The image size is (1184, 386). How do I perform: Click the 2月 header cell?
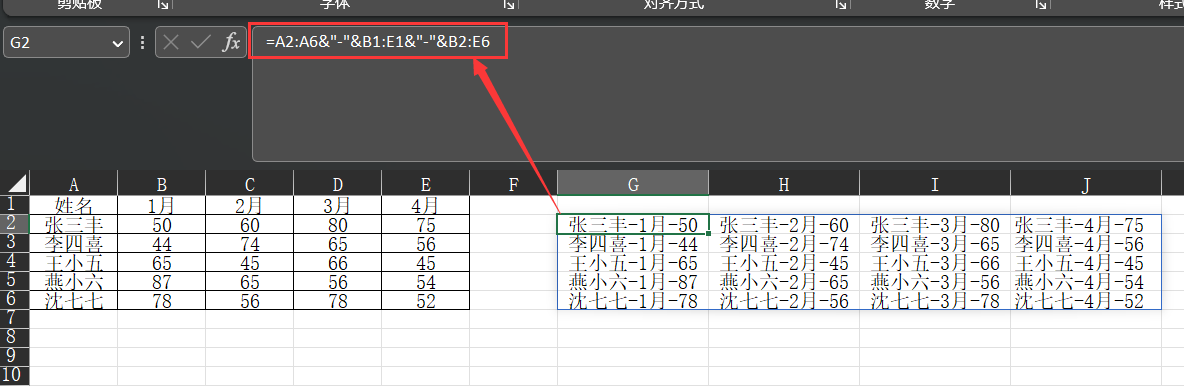point(250,205)
